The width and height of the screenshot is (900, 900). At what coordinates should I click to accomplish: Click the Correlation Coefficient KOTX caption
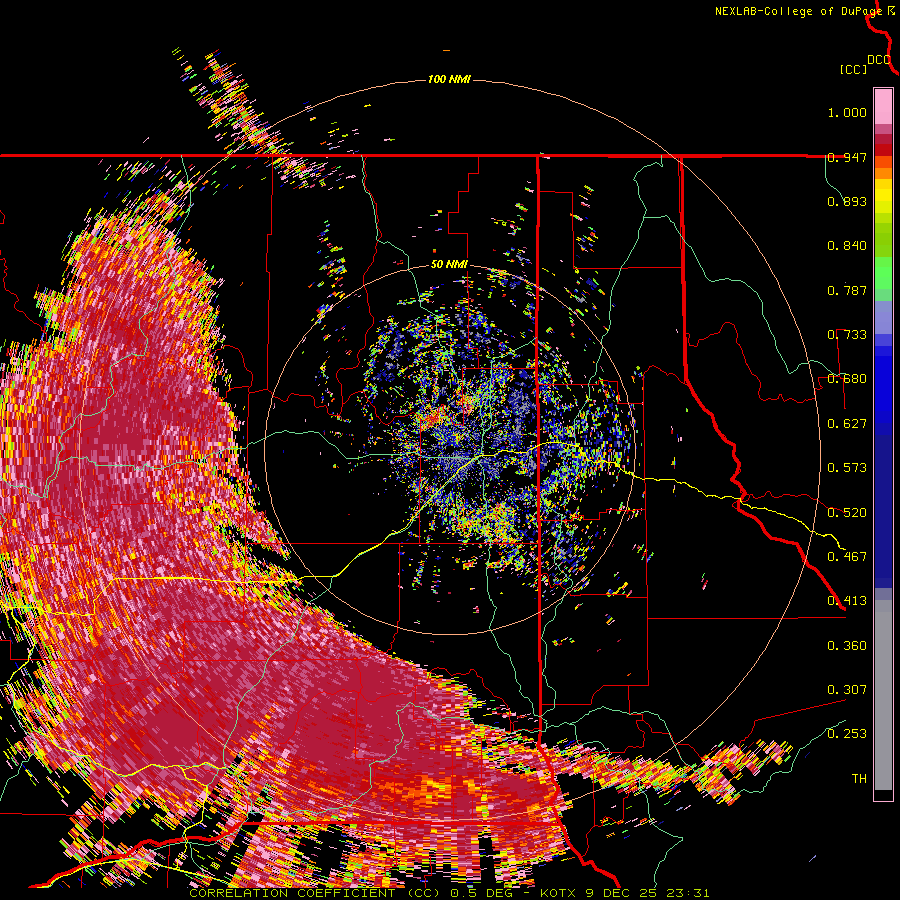449,893
